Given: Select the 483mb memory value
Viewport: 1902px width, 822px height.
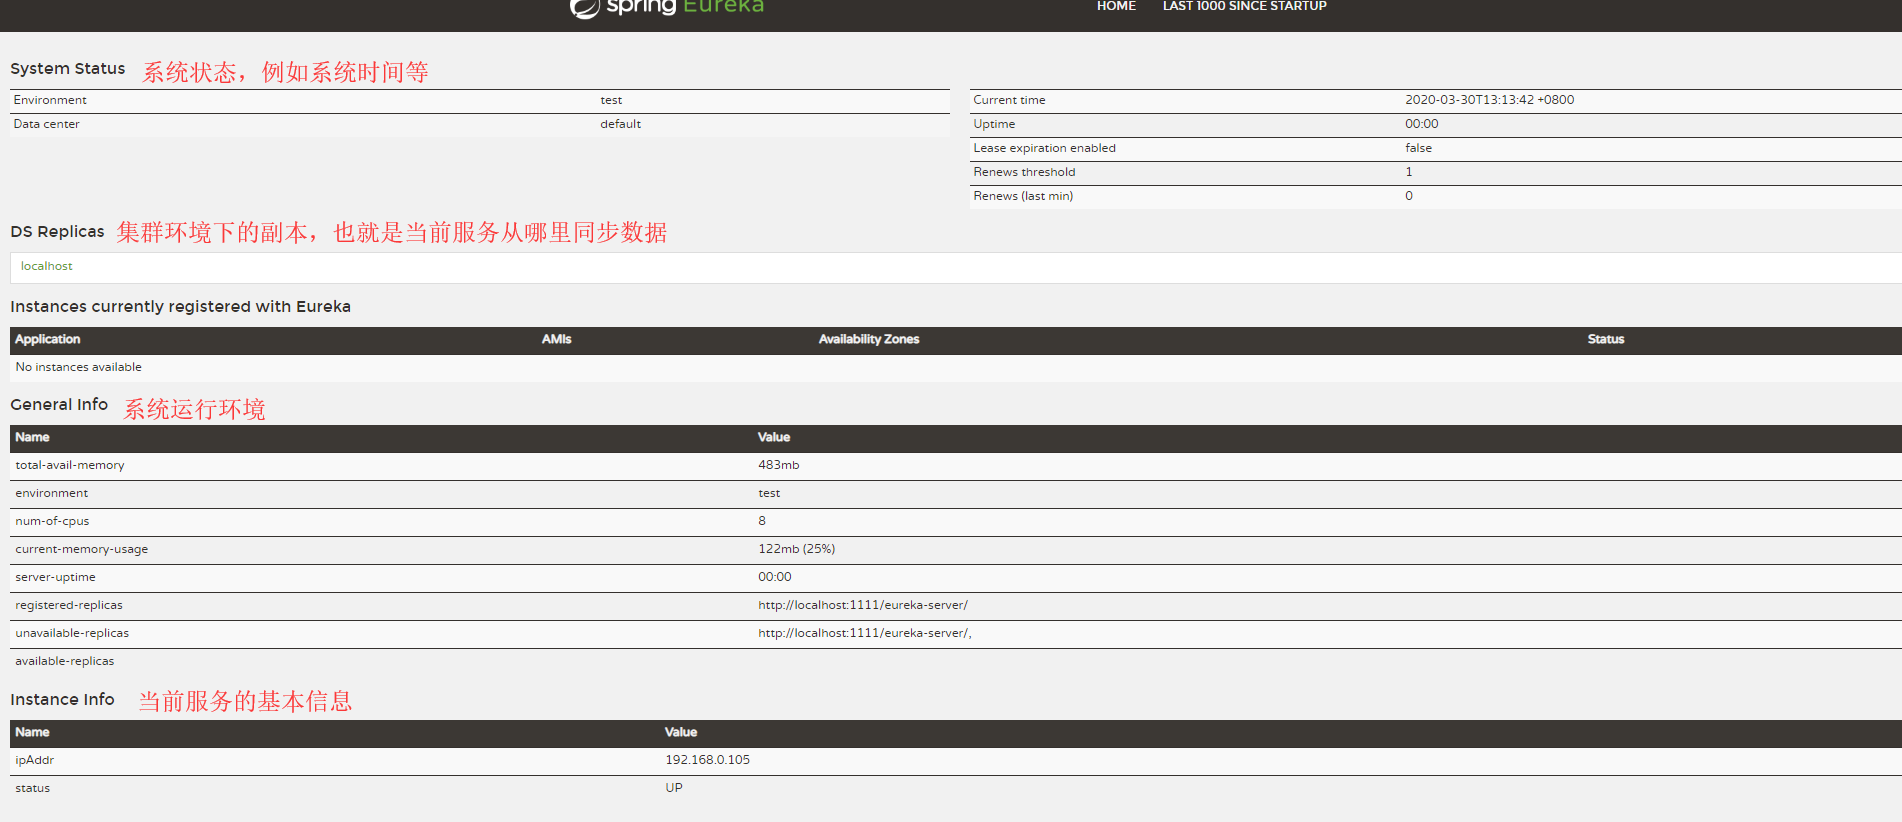Looking at the screenshot, I should click(x=778, y=465).
